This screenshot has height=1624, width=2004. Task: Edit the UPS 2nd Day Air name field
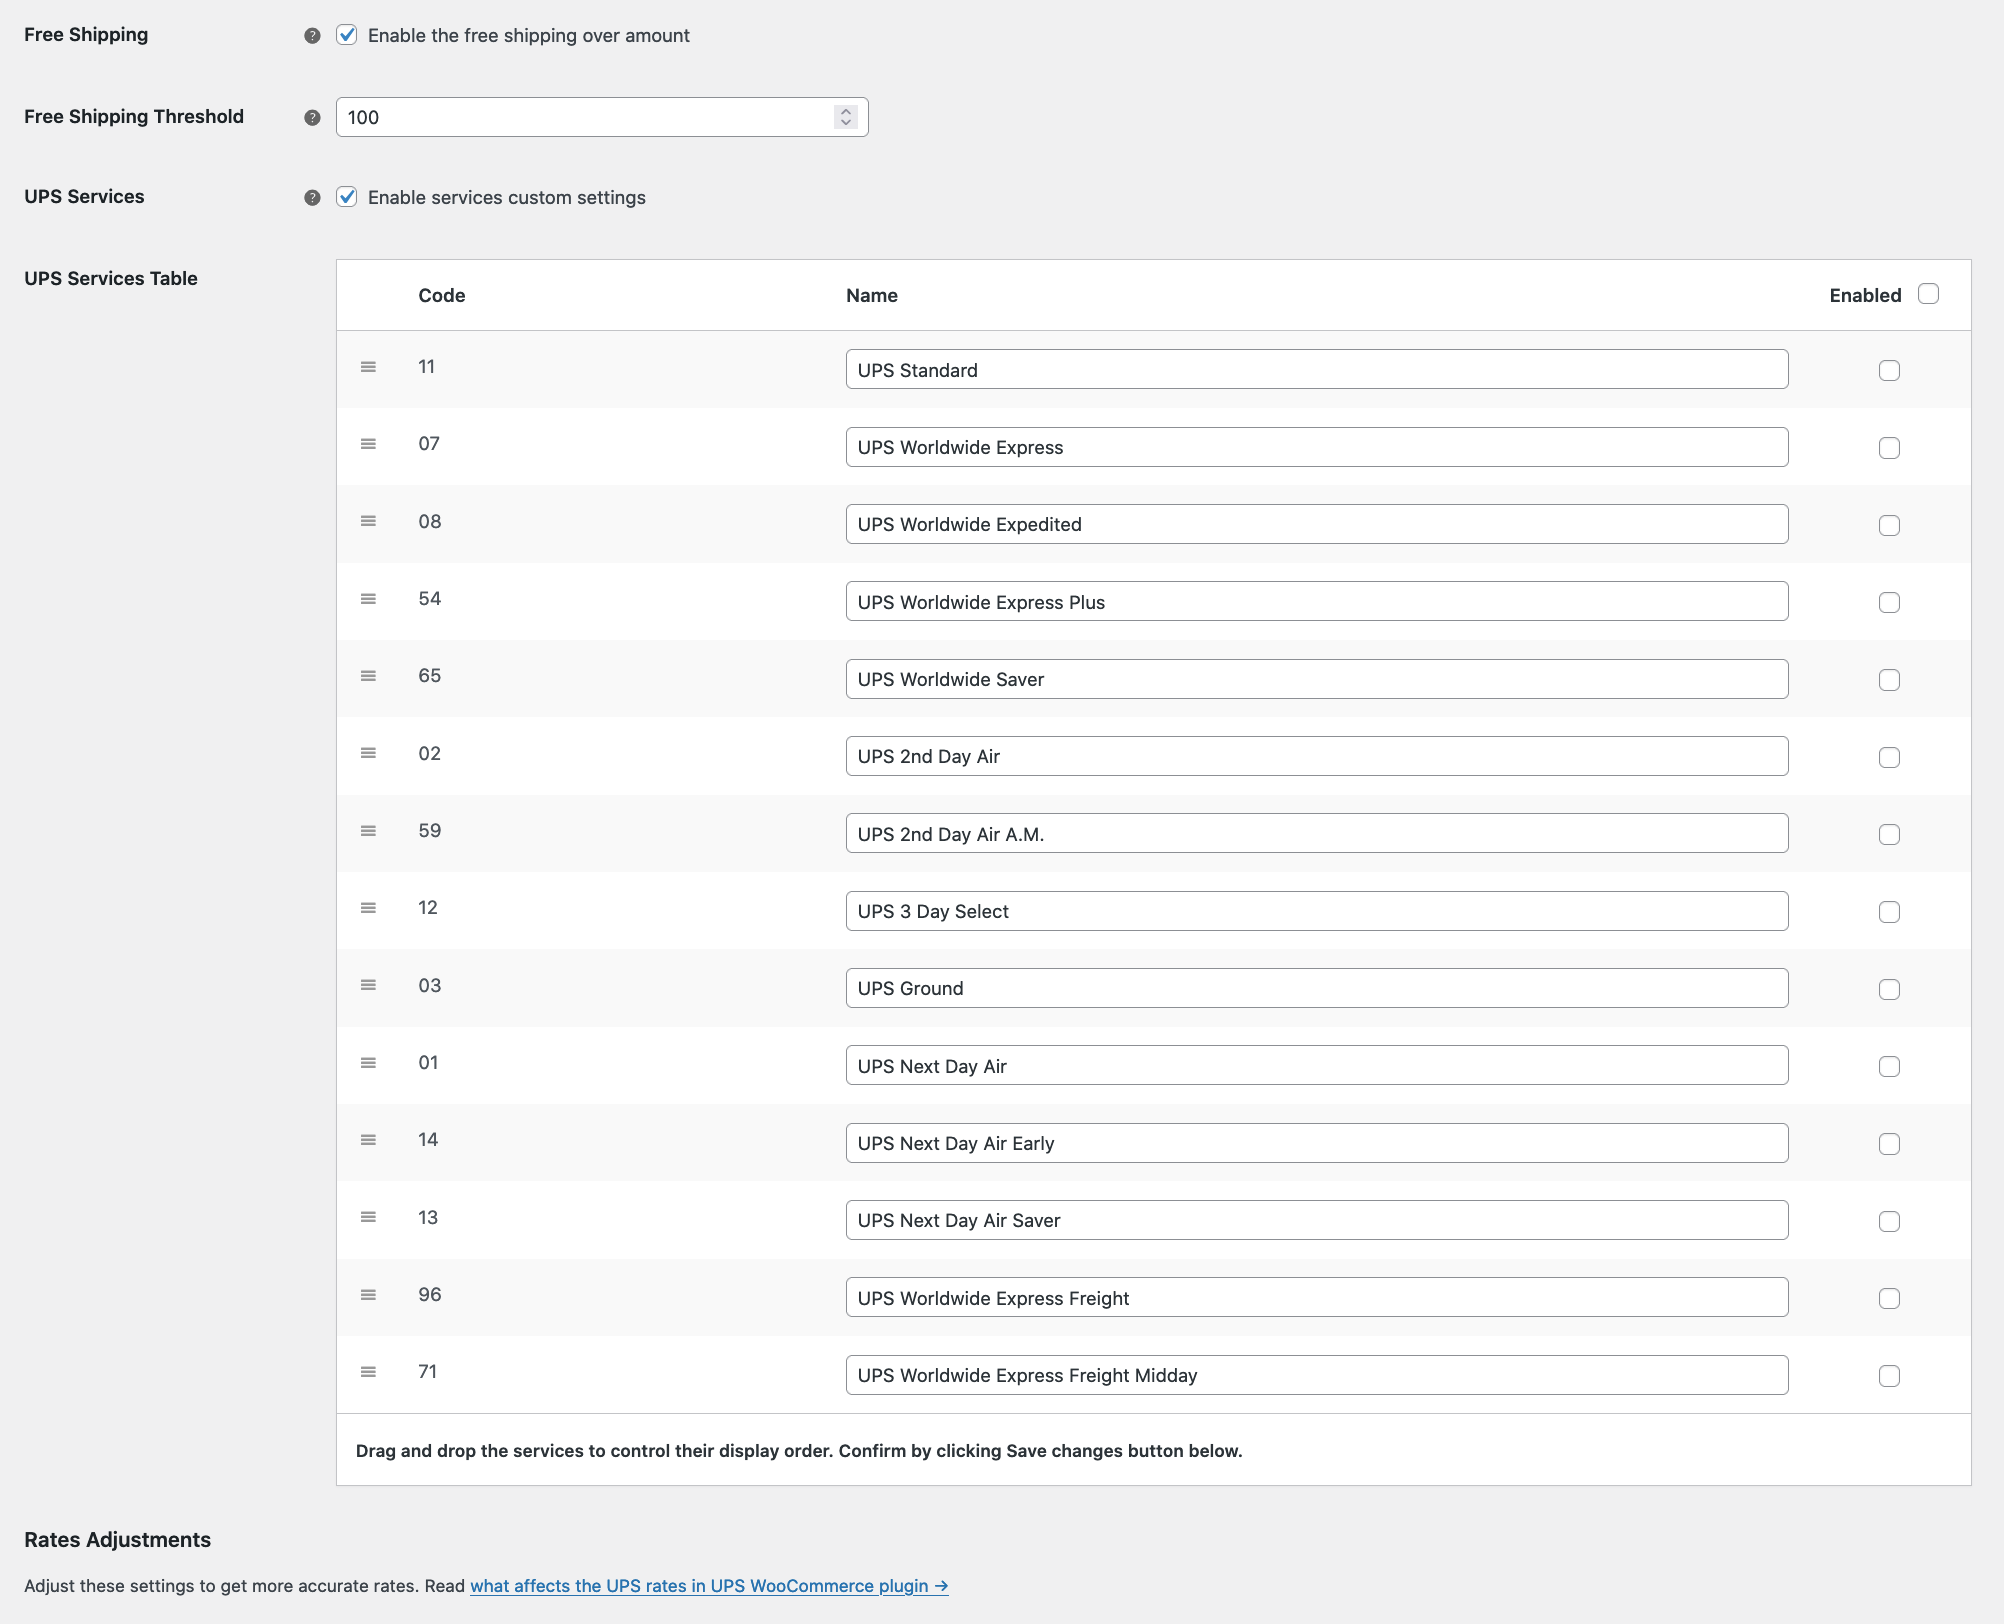(1317, 756)
